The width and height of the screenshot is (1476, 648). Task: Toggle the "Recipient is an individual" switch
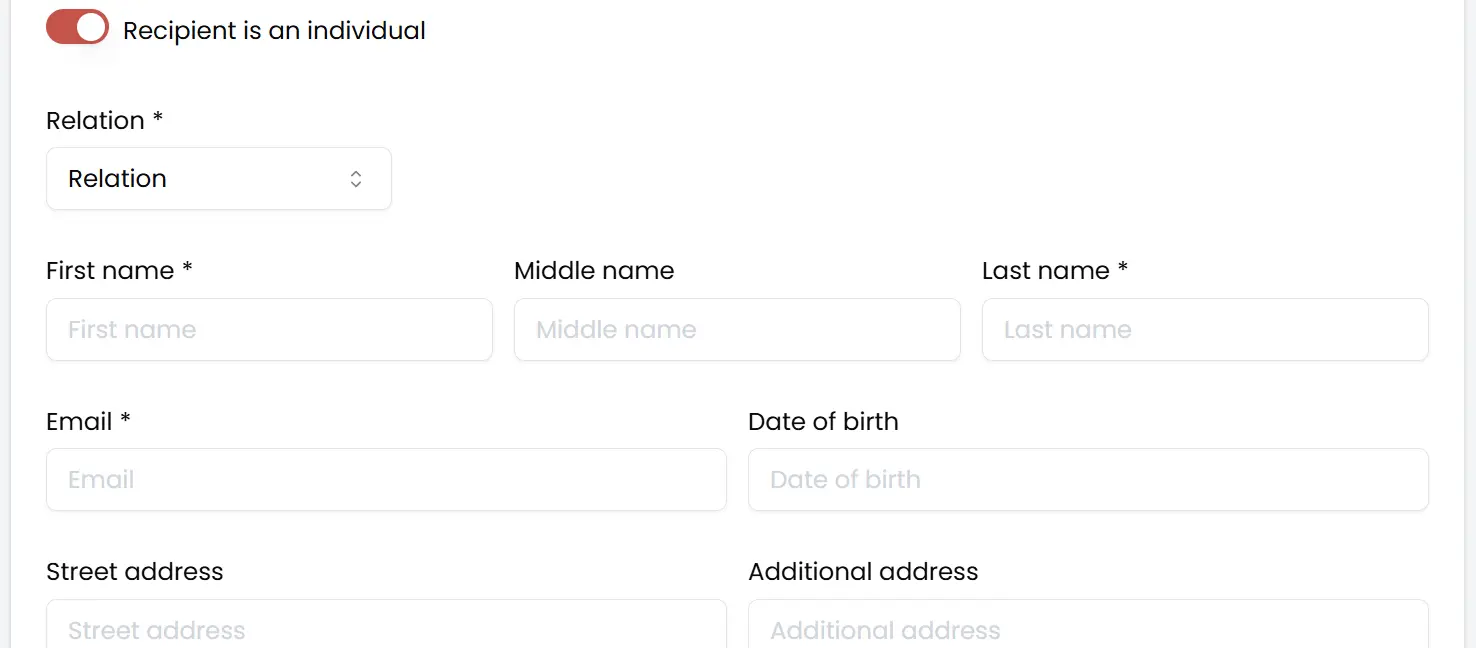click(77, 28)
